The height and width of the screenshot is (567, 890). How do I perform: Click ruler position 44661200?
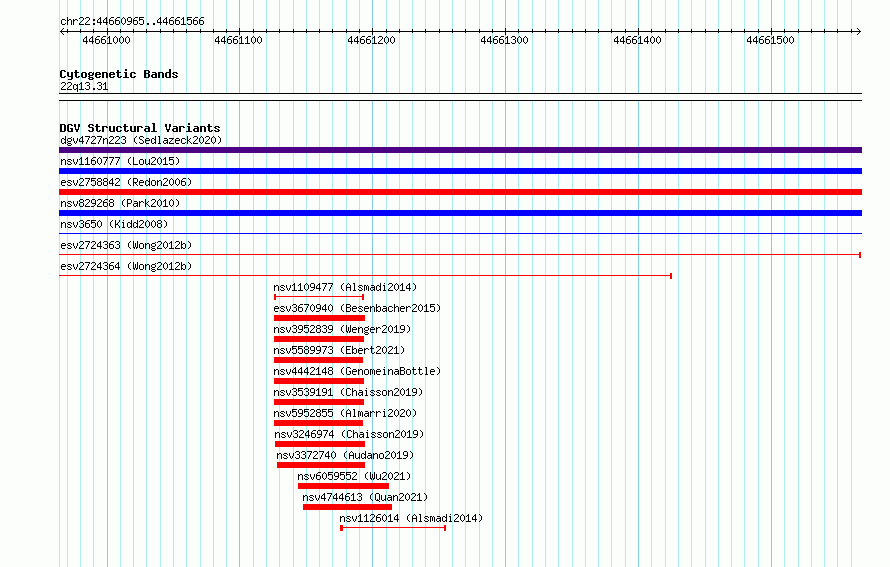pos(371,40)
